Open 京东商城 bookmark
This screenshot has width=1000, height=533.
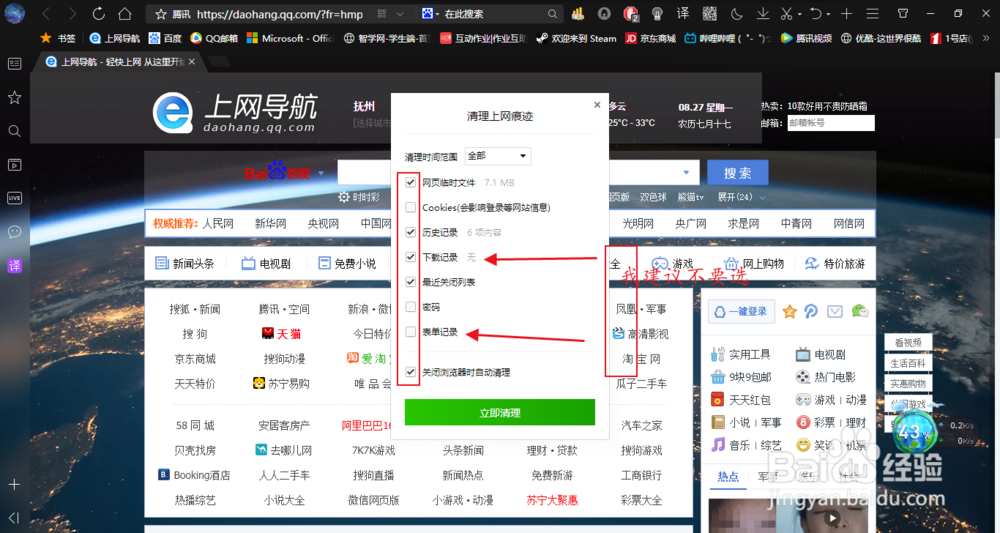pyautogui.click(x=650, y=38)
